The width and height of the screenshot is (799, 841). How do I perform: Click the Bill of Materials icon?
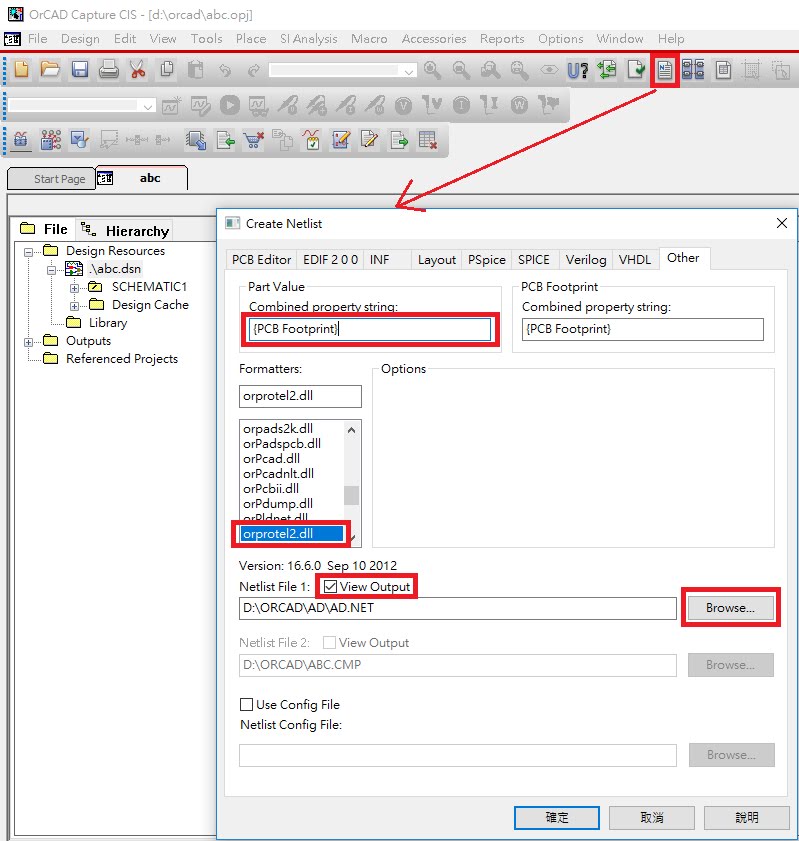click(x=723, y=70)
